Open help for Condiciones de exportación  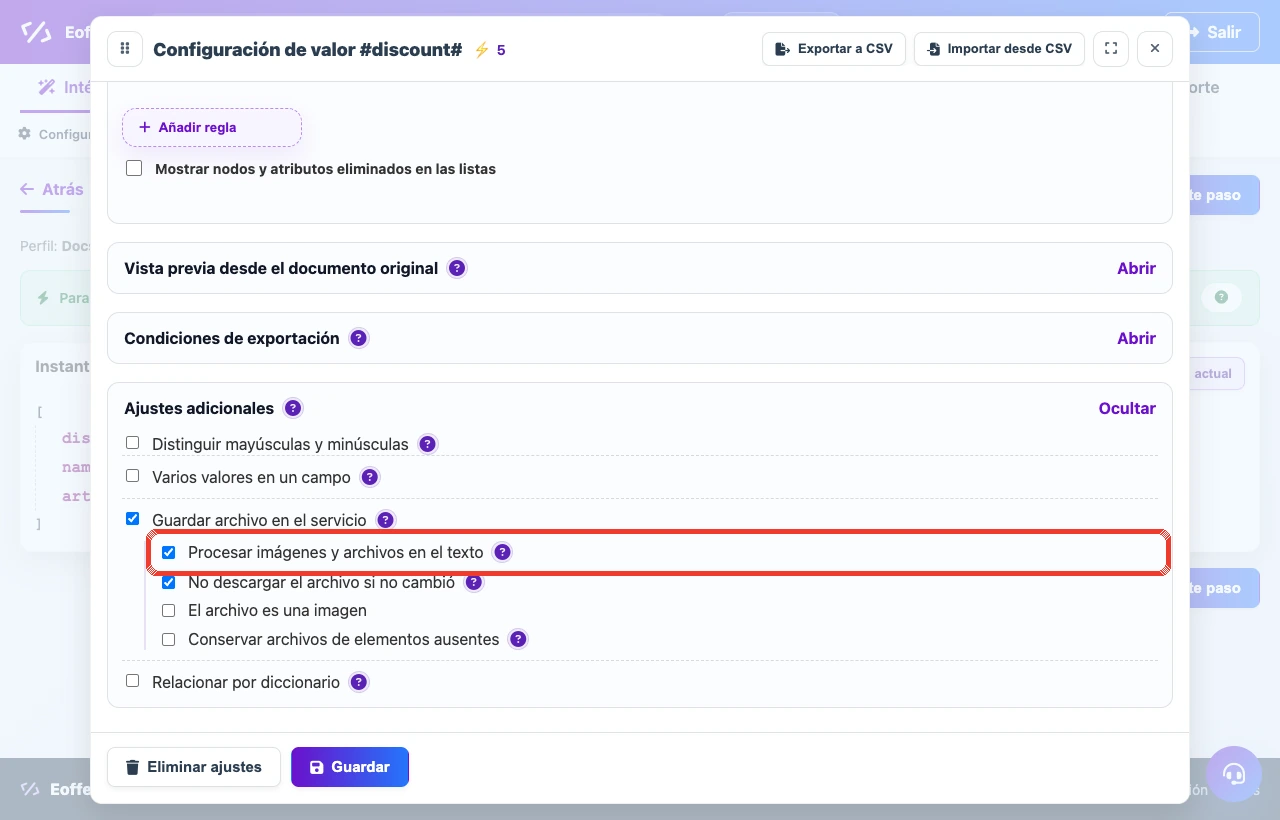359,338
